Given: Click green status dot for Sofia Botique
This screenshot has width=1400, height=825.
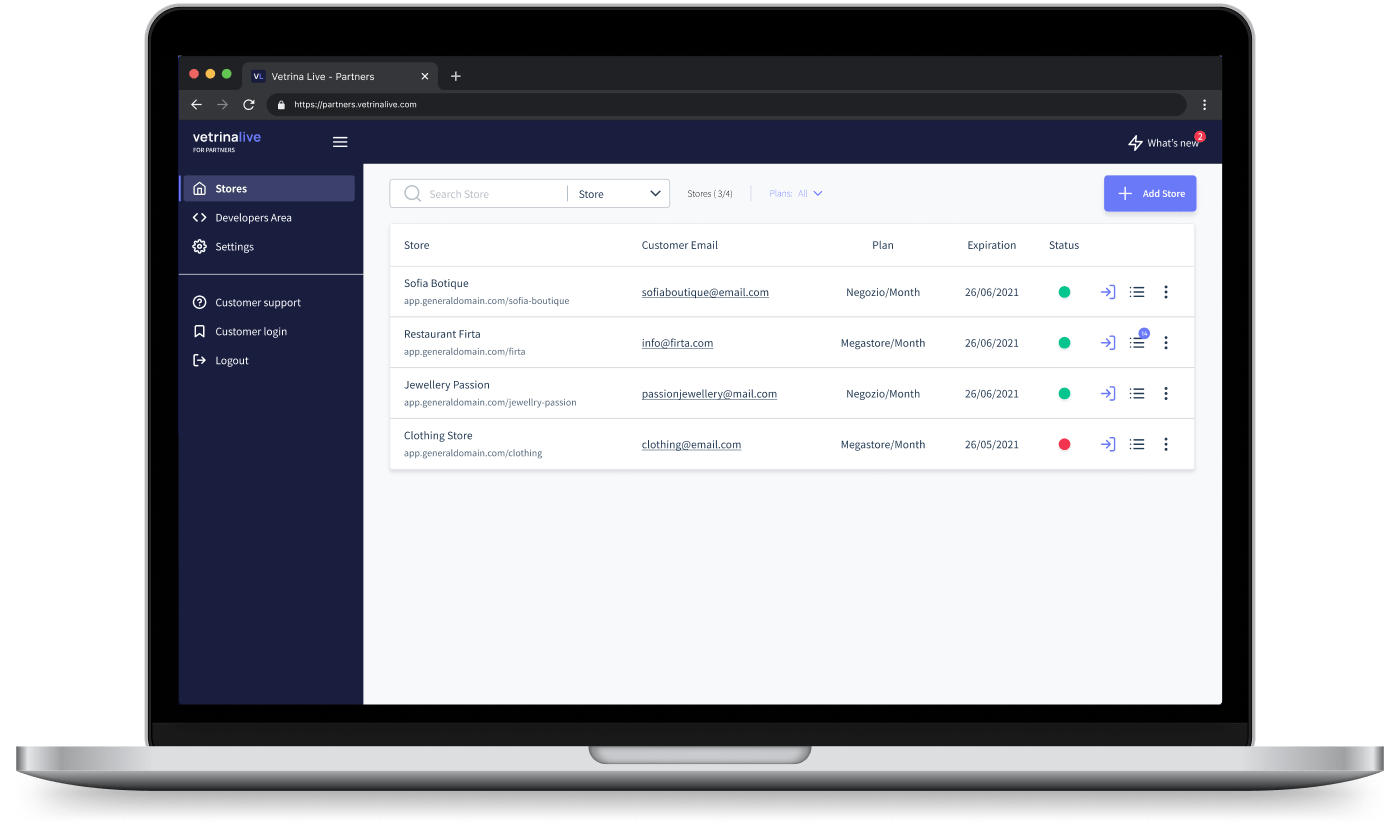Looking at the screenshot, I should click(1064, 292).
